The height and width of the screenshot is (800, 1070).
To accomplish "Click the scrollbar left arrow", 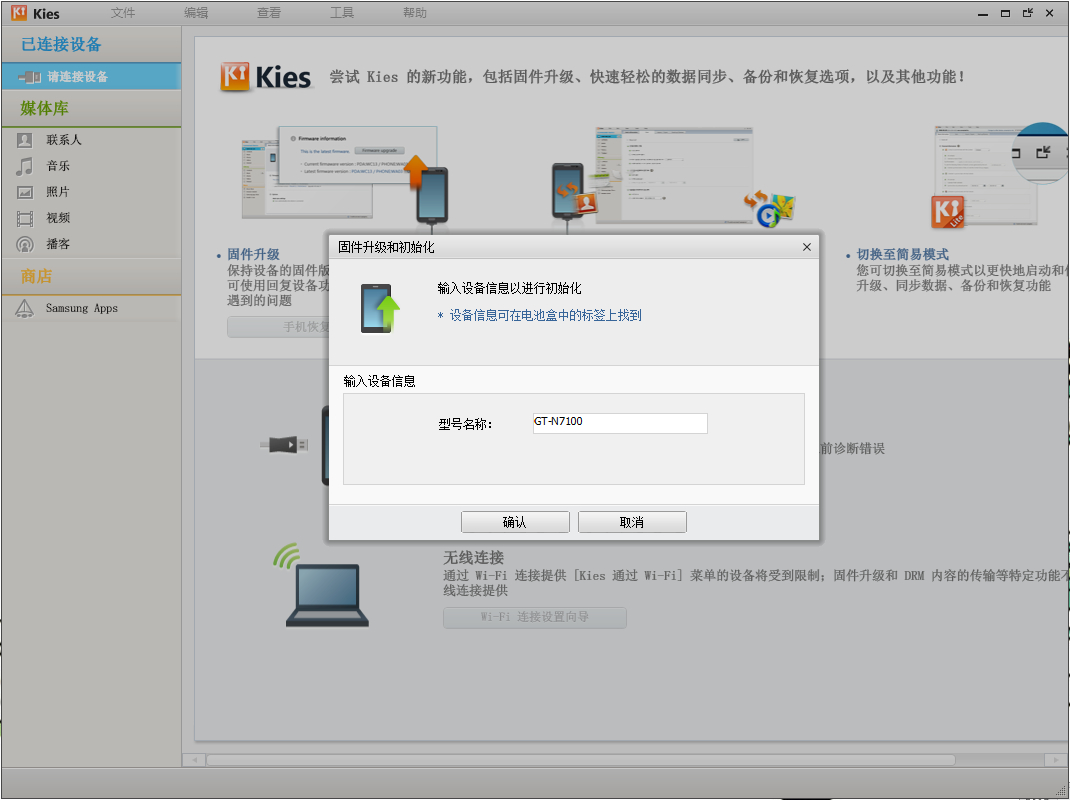I will click(194, 760).
